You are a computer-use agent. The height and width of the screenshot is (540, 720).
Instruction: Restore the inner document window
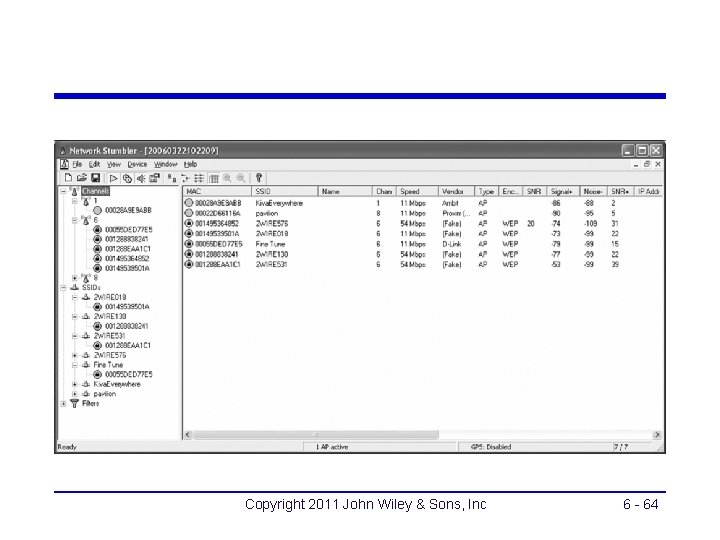[647, 164]
